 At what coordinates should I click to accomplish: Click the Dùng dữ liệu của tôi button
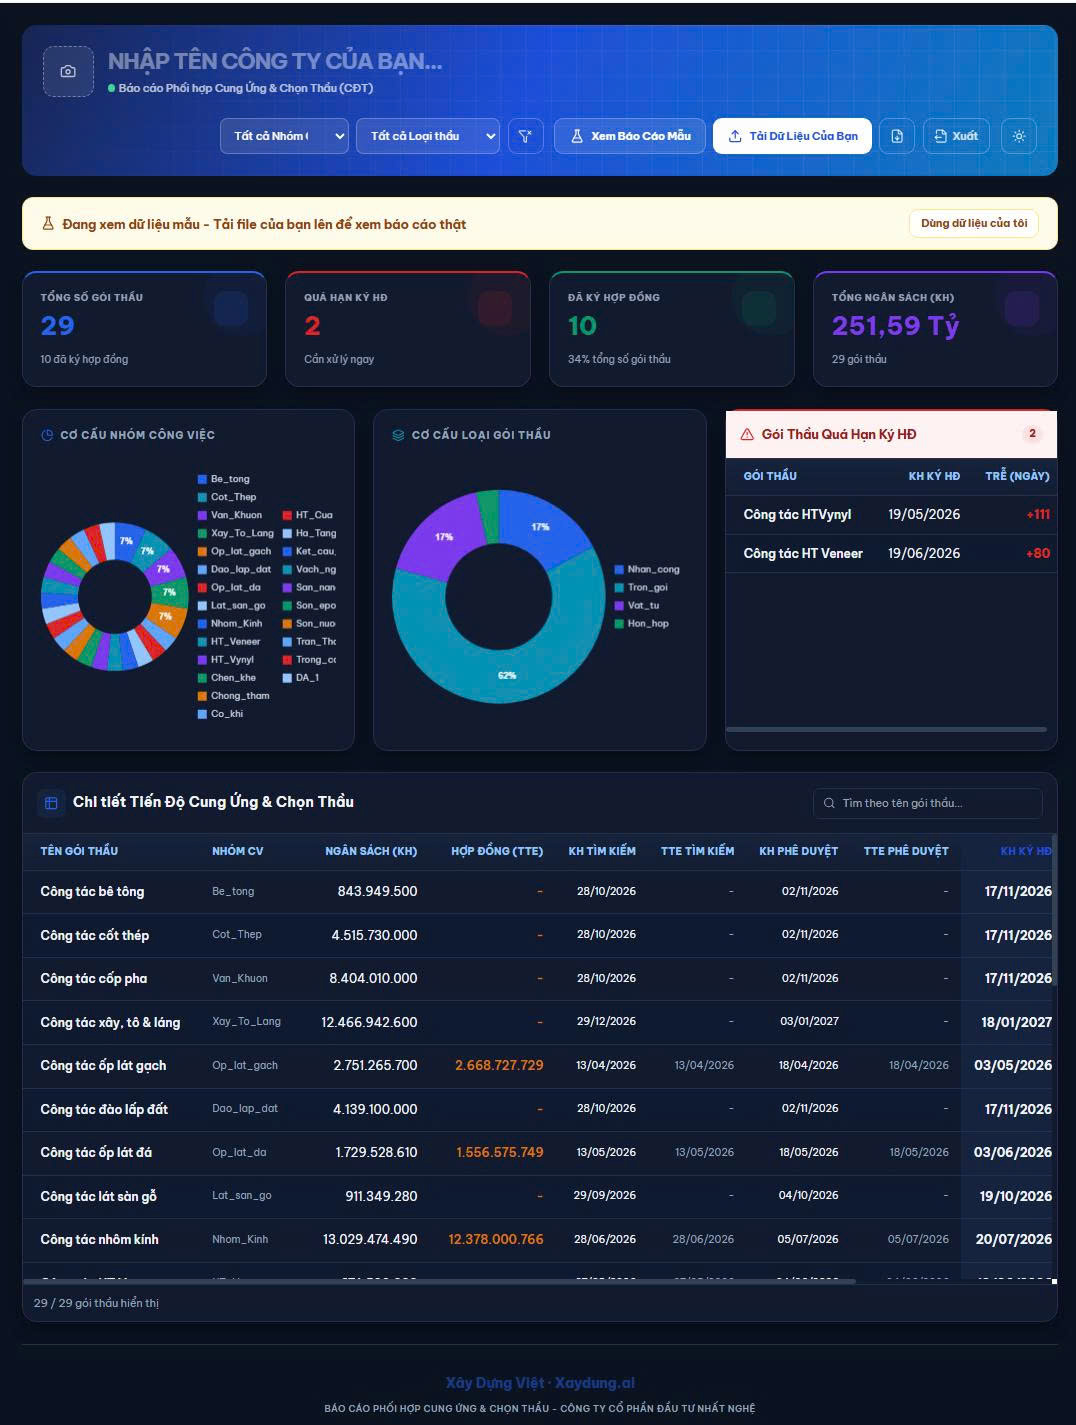pos(974,223)
